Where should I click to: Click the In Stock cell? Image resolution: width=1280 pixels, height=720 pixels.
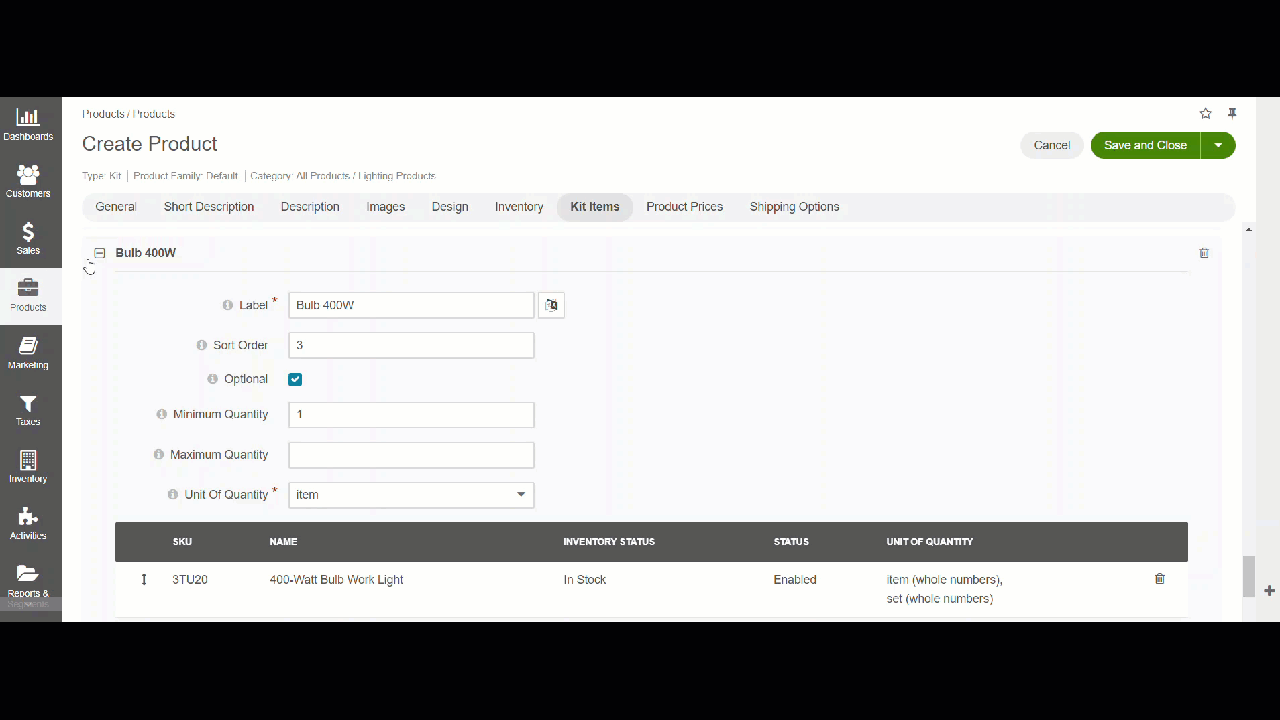coord(585,580)
